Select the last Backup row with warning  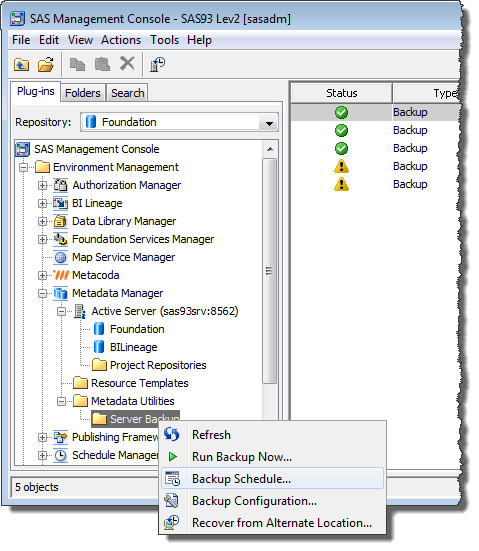[375, 184]
